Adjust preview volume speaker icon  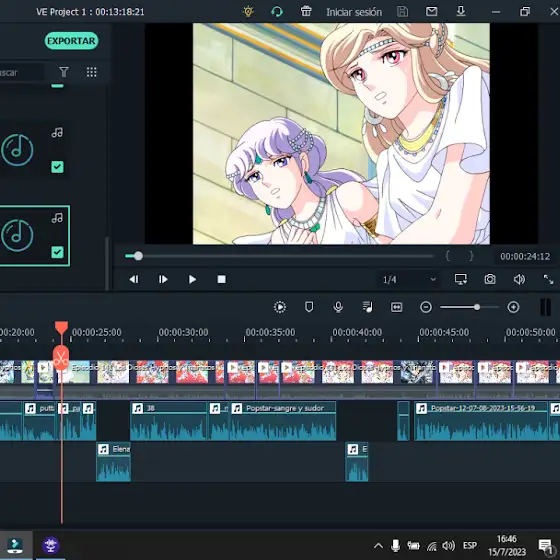coord(519,279)
